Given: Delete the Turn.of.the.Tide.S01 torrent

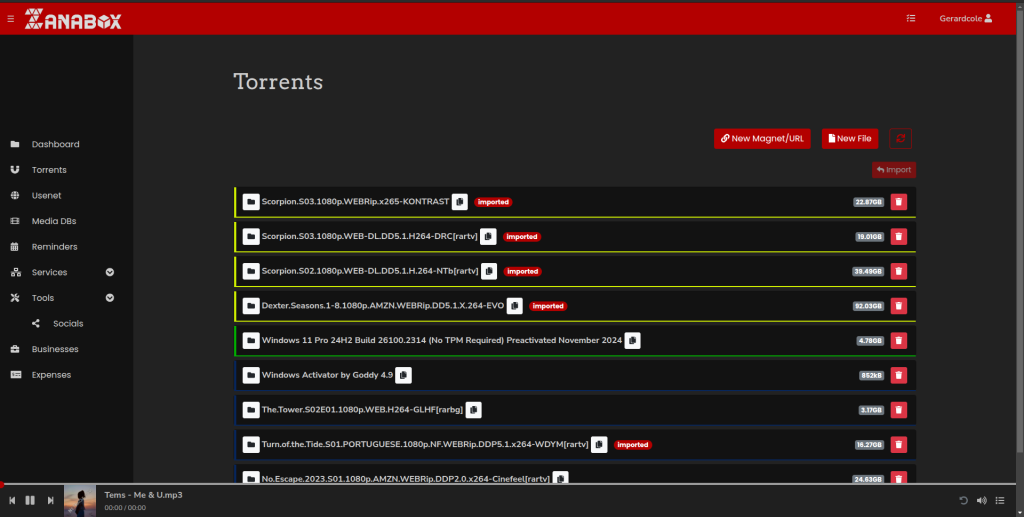Looking at the screenshot, I should coord(899,445).
